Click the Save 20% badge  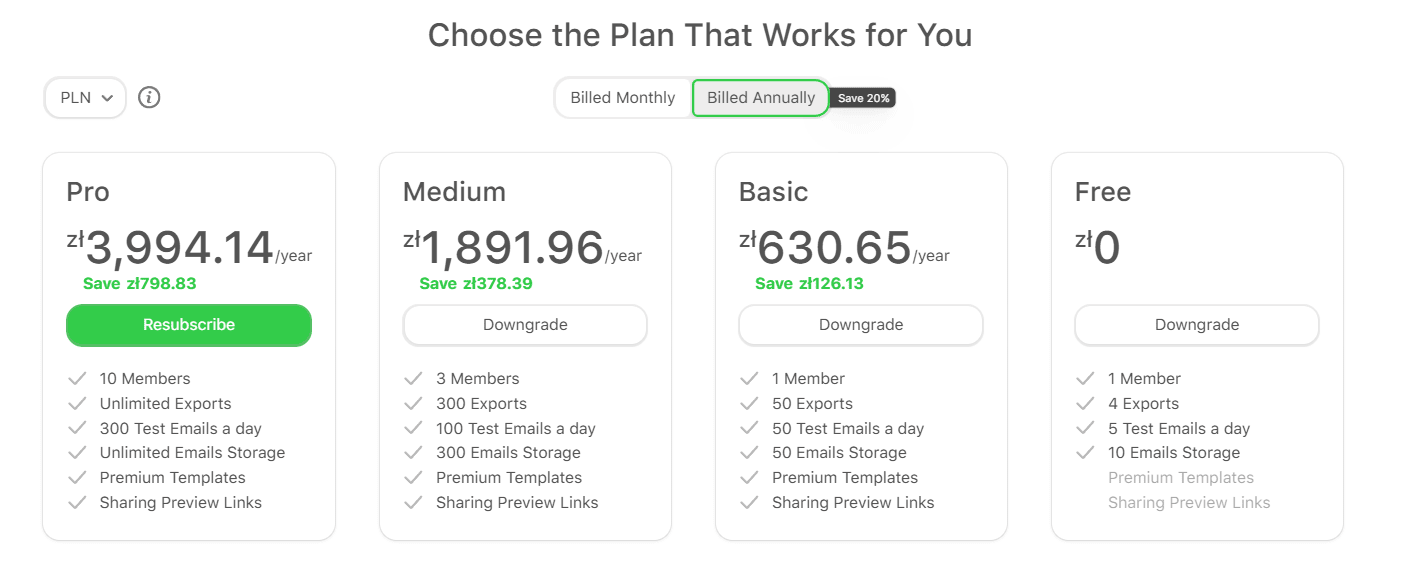click(863, 98)
